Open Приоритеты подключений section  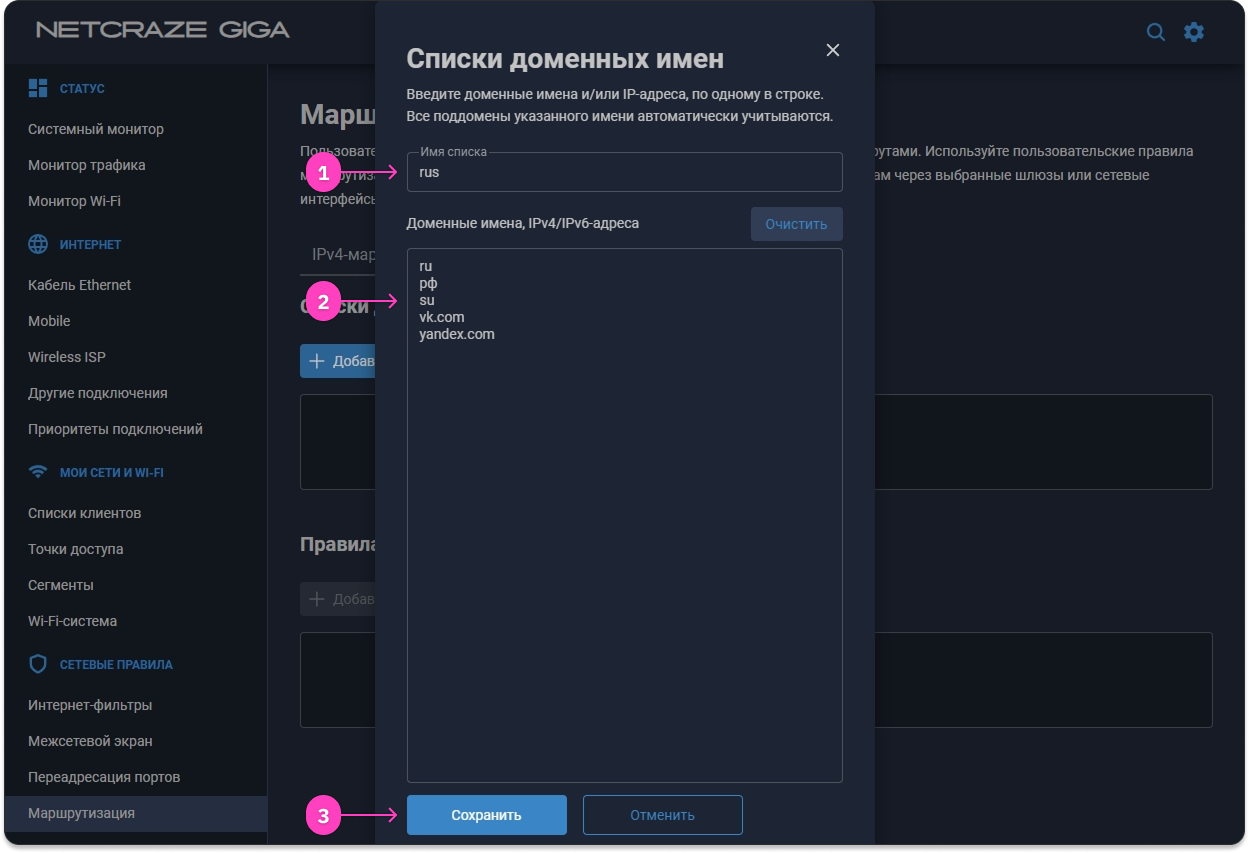pos(115,429)
